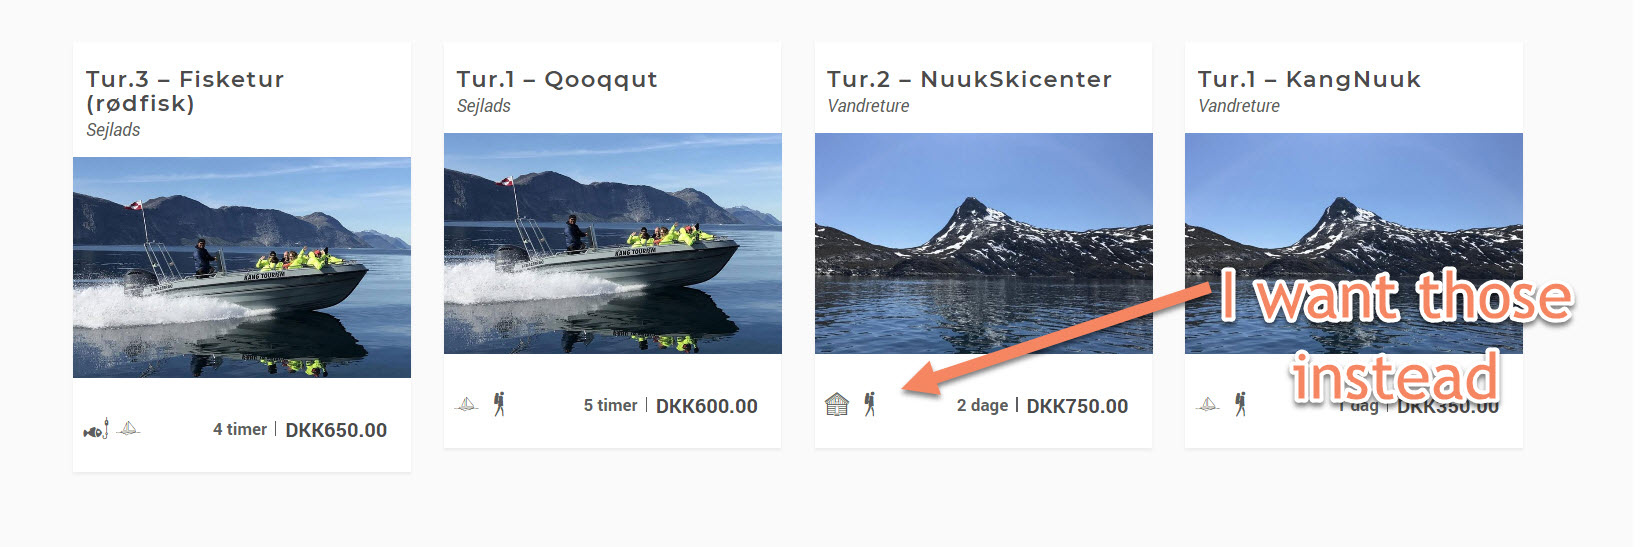Open the Tur.1 – KangNuuk title link
The height and width of the screenshot is (547, 1648).
pos(1309,79)
